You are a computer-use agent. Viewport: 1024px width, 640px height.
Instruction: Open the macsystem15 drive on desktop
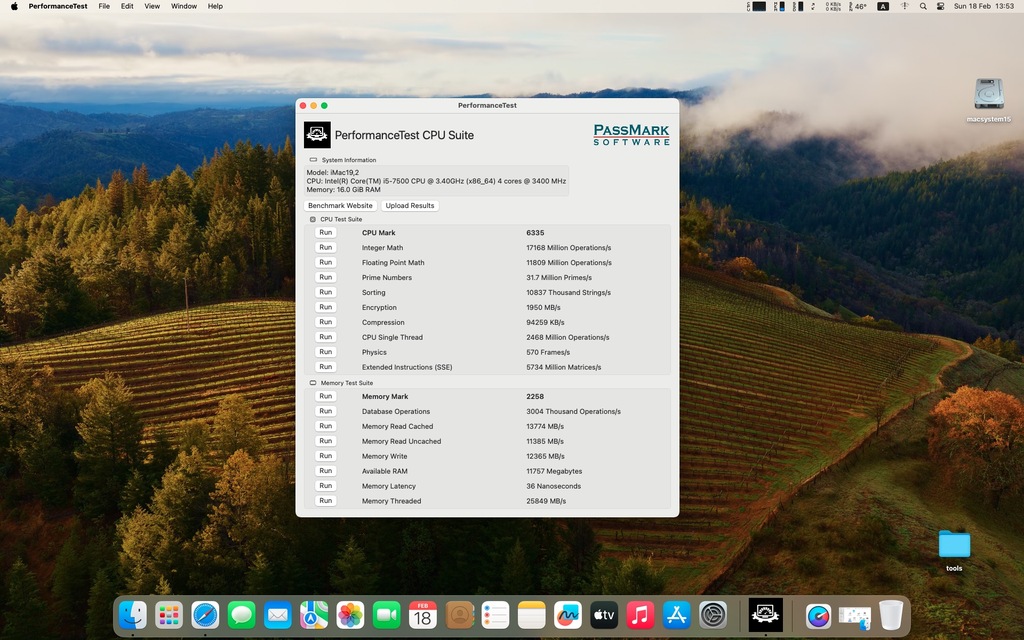[988, 95]
